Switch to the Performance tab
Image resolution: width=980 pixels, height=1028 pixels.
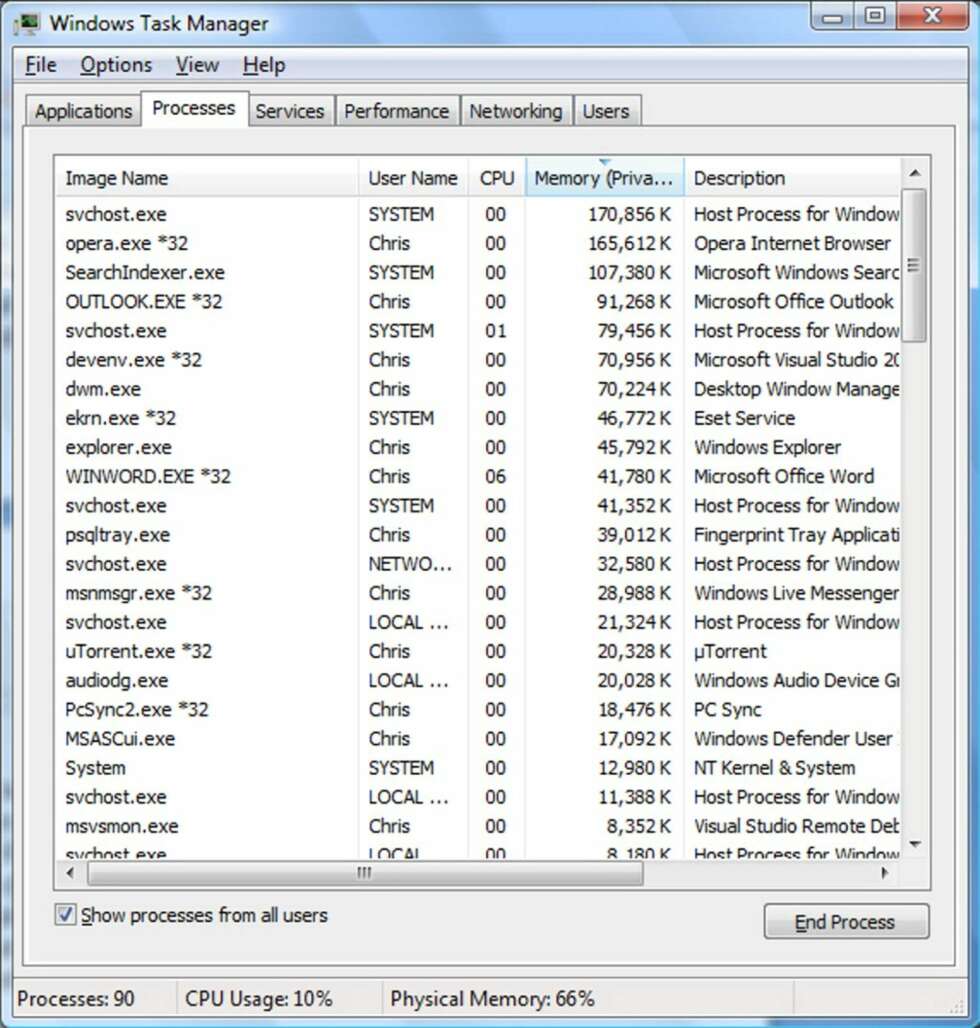point(397,111)
